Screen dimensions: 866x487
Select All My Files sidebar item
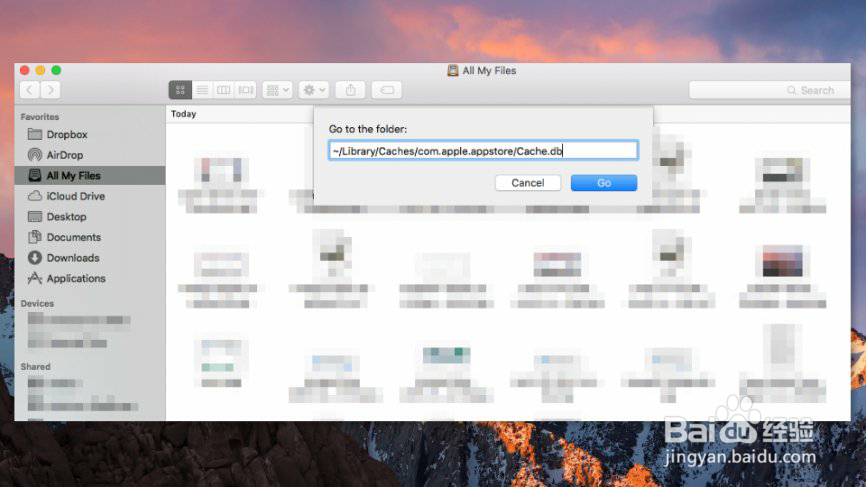(90, 176)
